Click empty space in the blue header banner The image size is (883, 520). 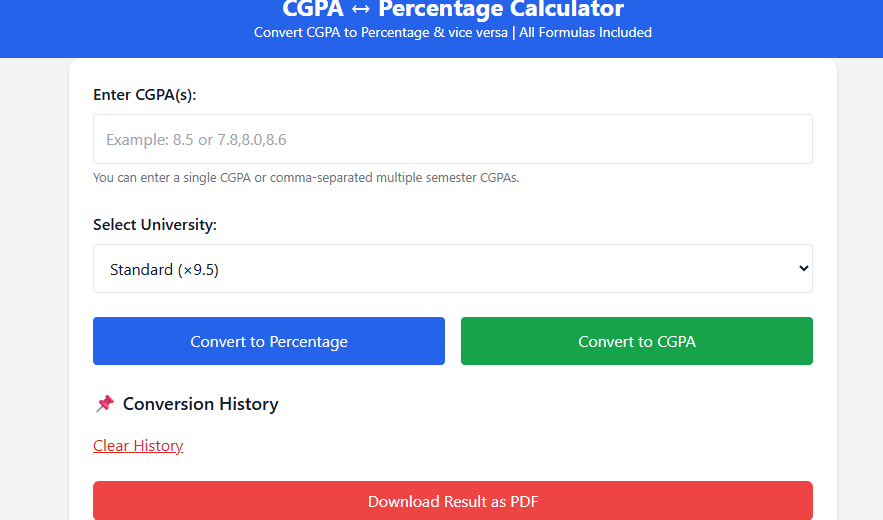(x=141, y=28)
